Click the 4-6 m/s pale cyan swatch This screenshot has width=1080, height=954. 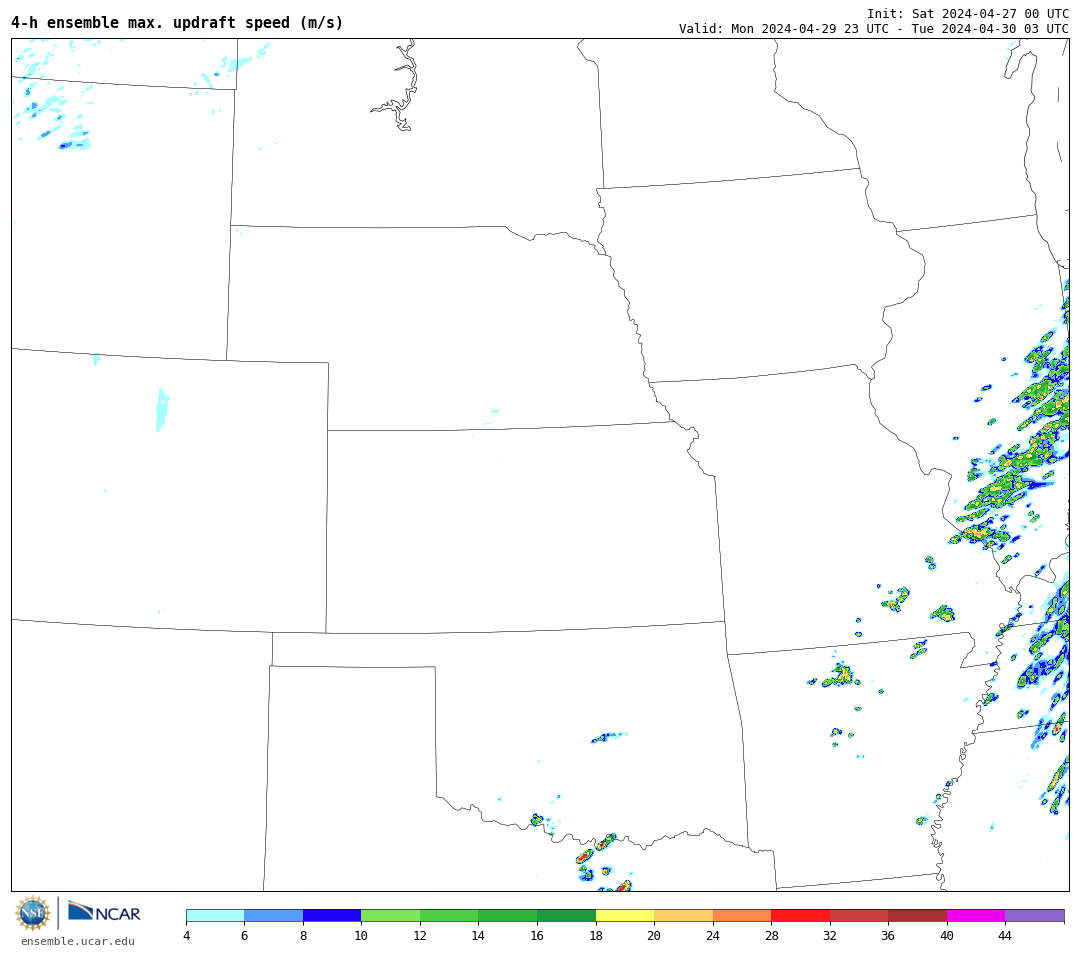(x=216, y=915)
